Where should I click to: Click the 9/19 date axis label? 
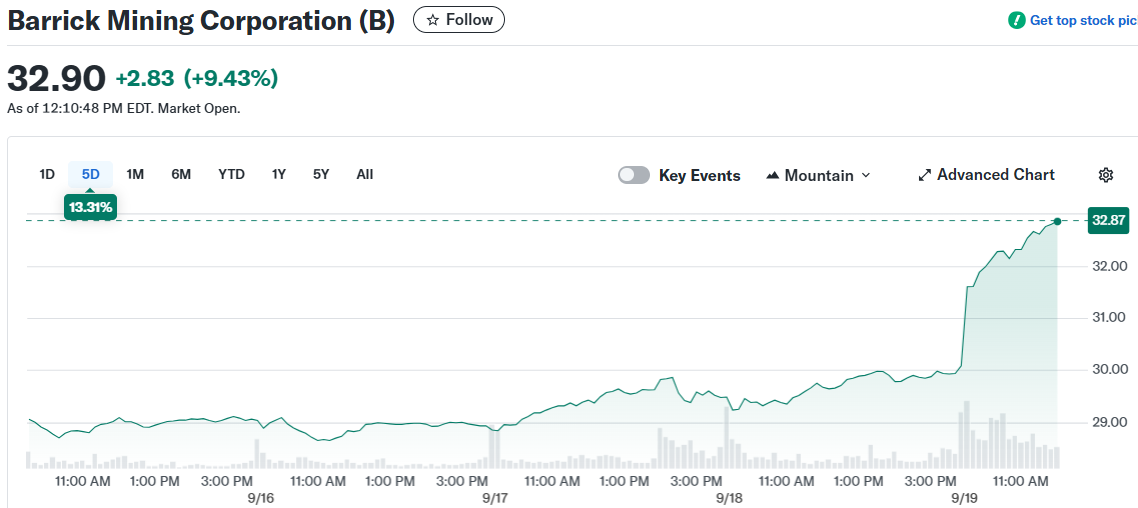click(x=965, y=498)
